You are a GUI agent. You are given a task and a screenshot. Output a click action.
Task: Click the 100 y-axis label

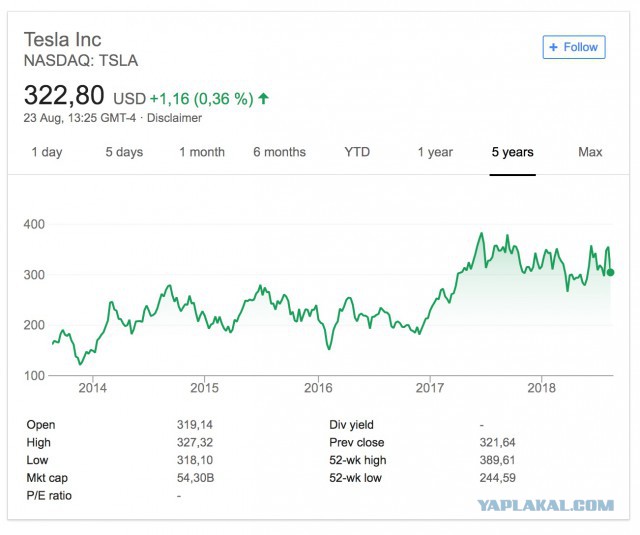click(x=34, y=376)
